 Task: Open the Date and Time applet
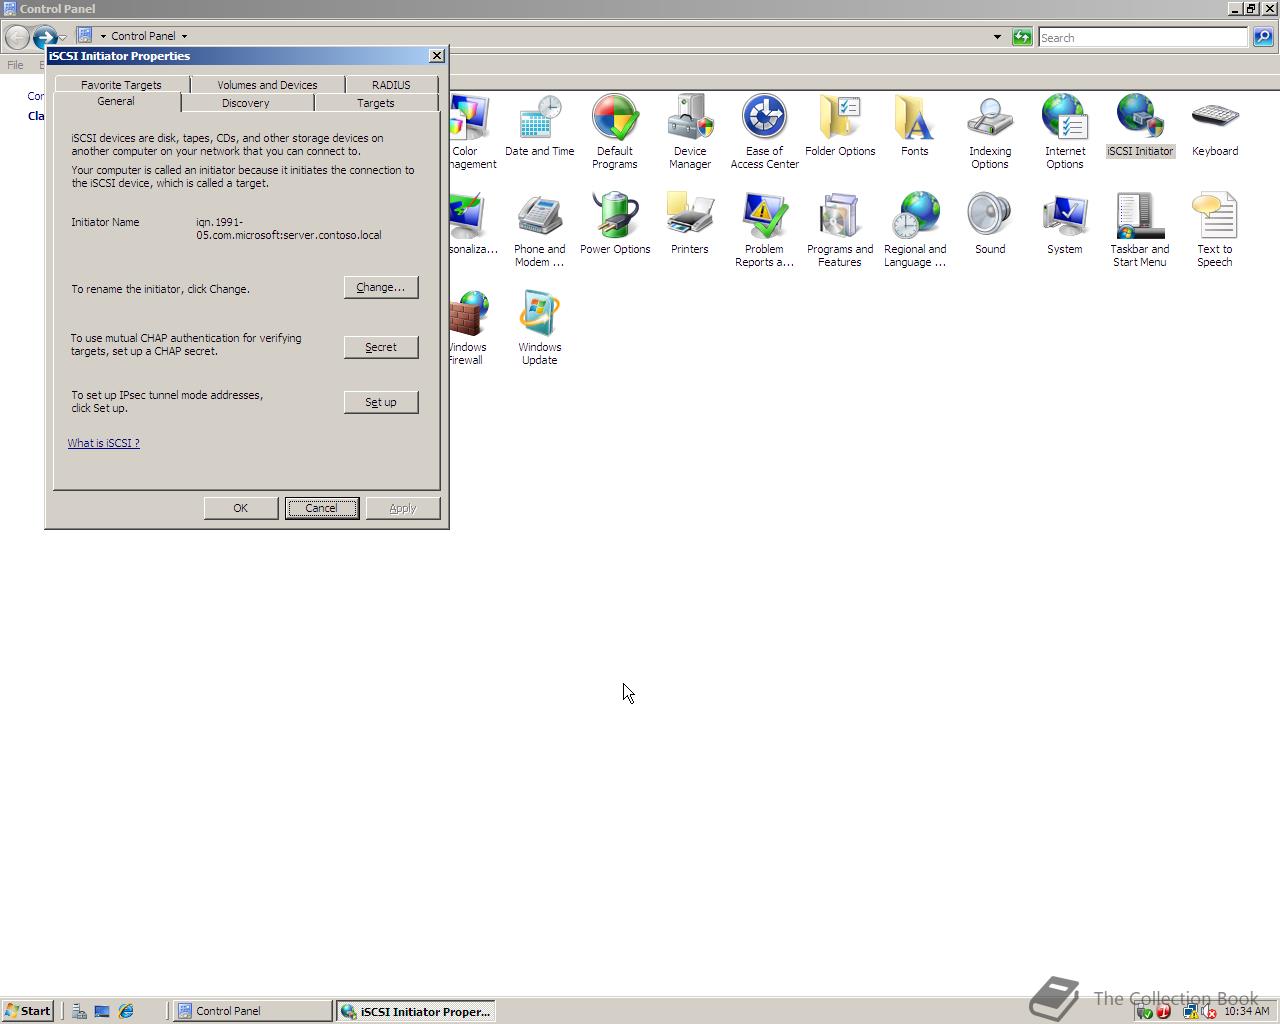[539, 127]
